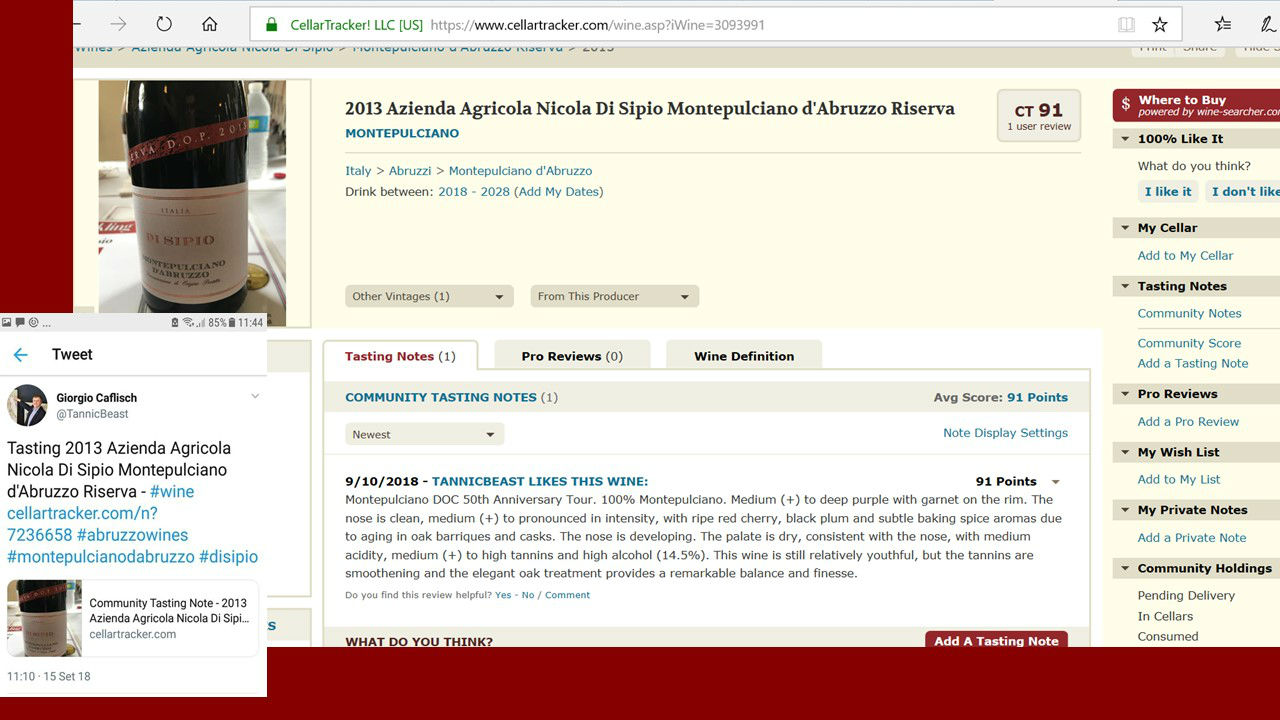Viewport: 1280px width, 720px height.
Task: Click the wine bottle photo
Action: pos(191,200)
